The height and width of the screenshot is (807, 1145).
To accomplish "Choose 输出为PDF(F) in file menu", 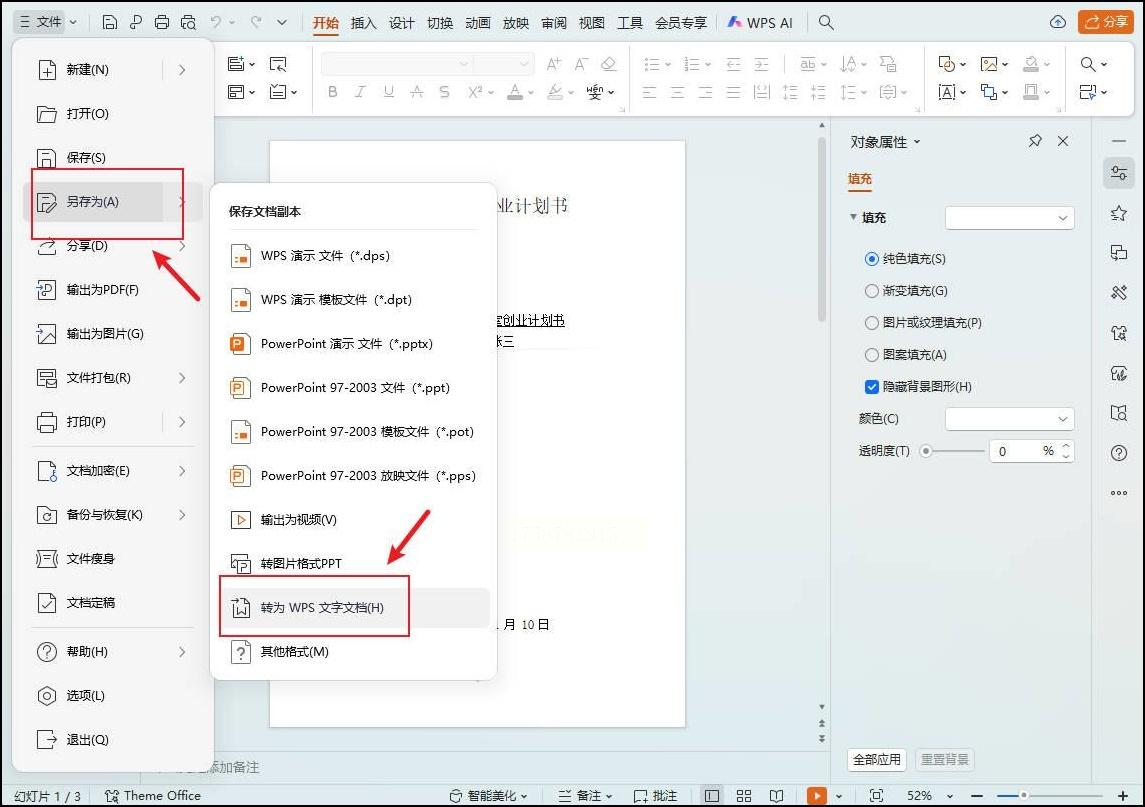I will 110,290.
